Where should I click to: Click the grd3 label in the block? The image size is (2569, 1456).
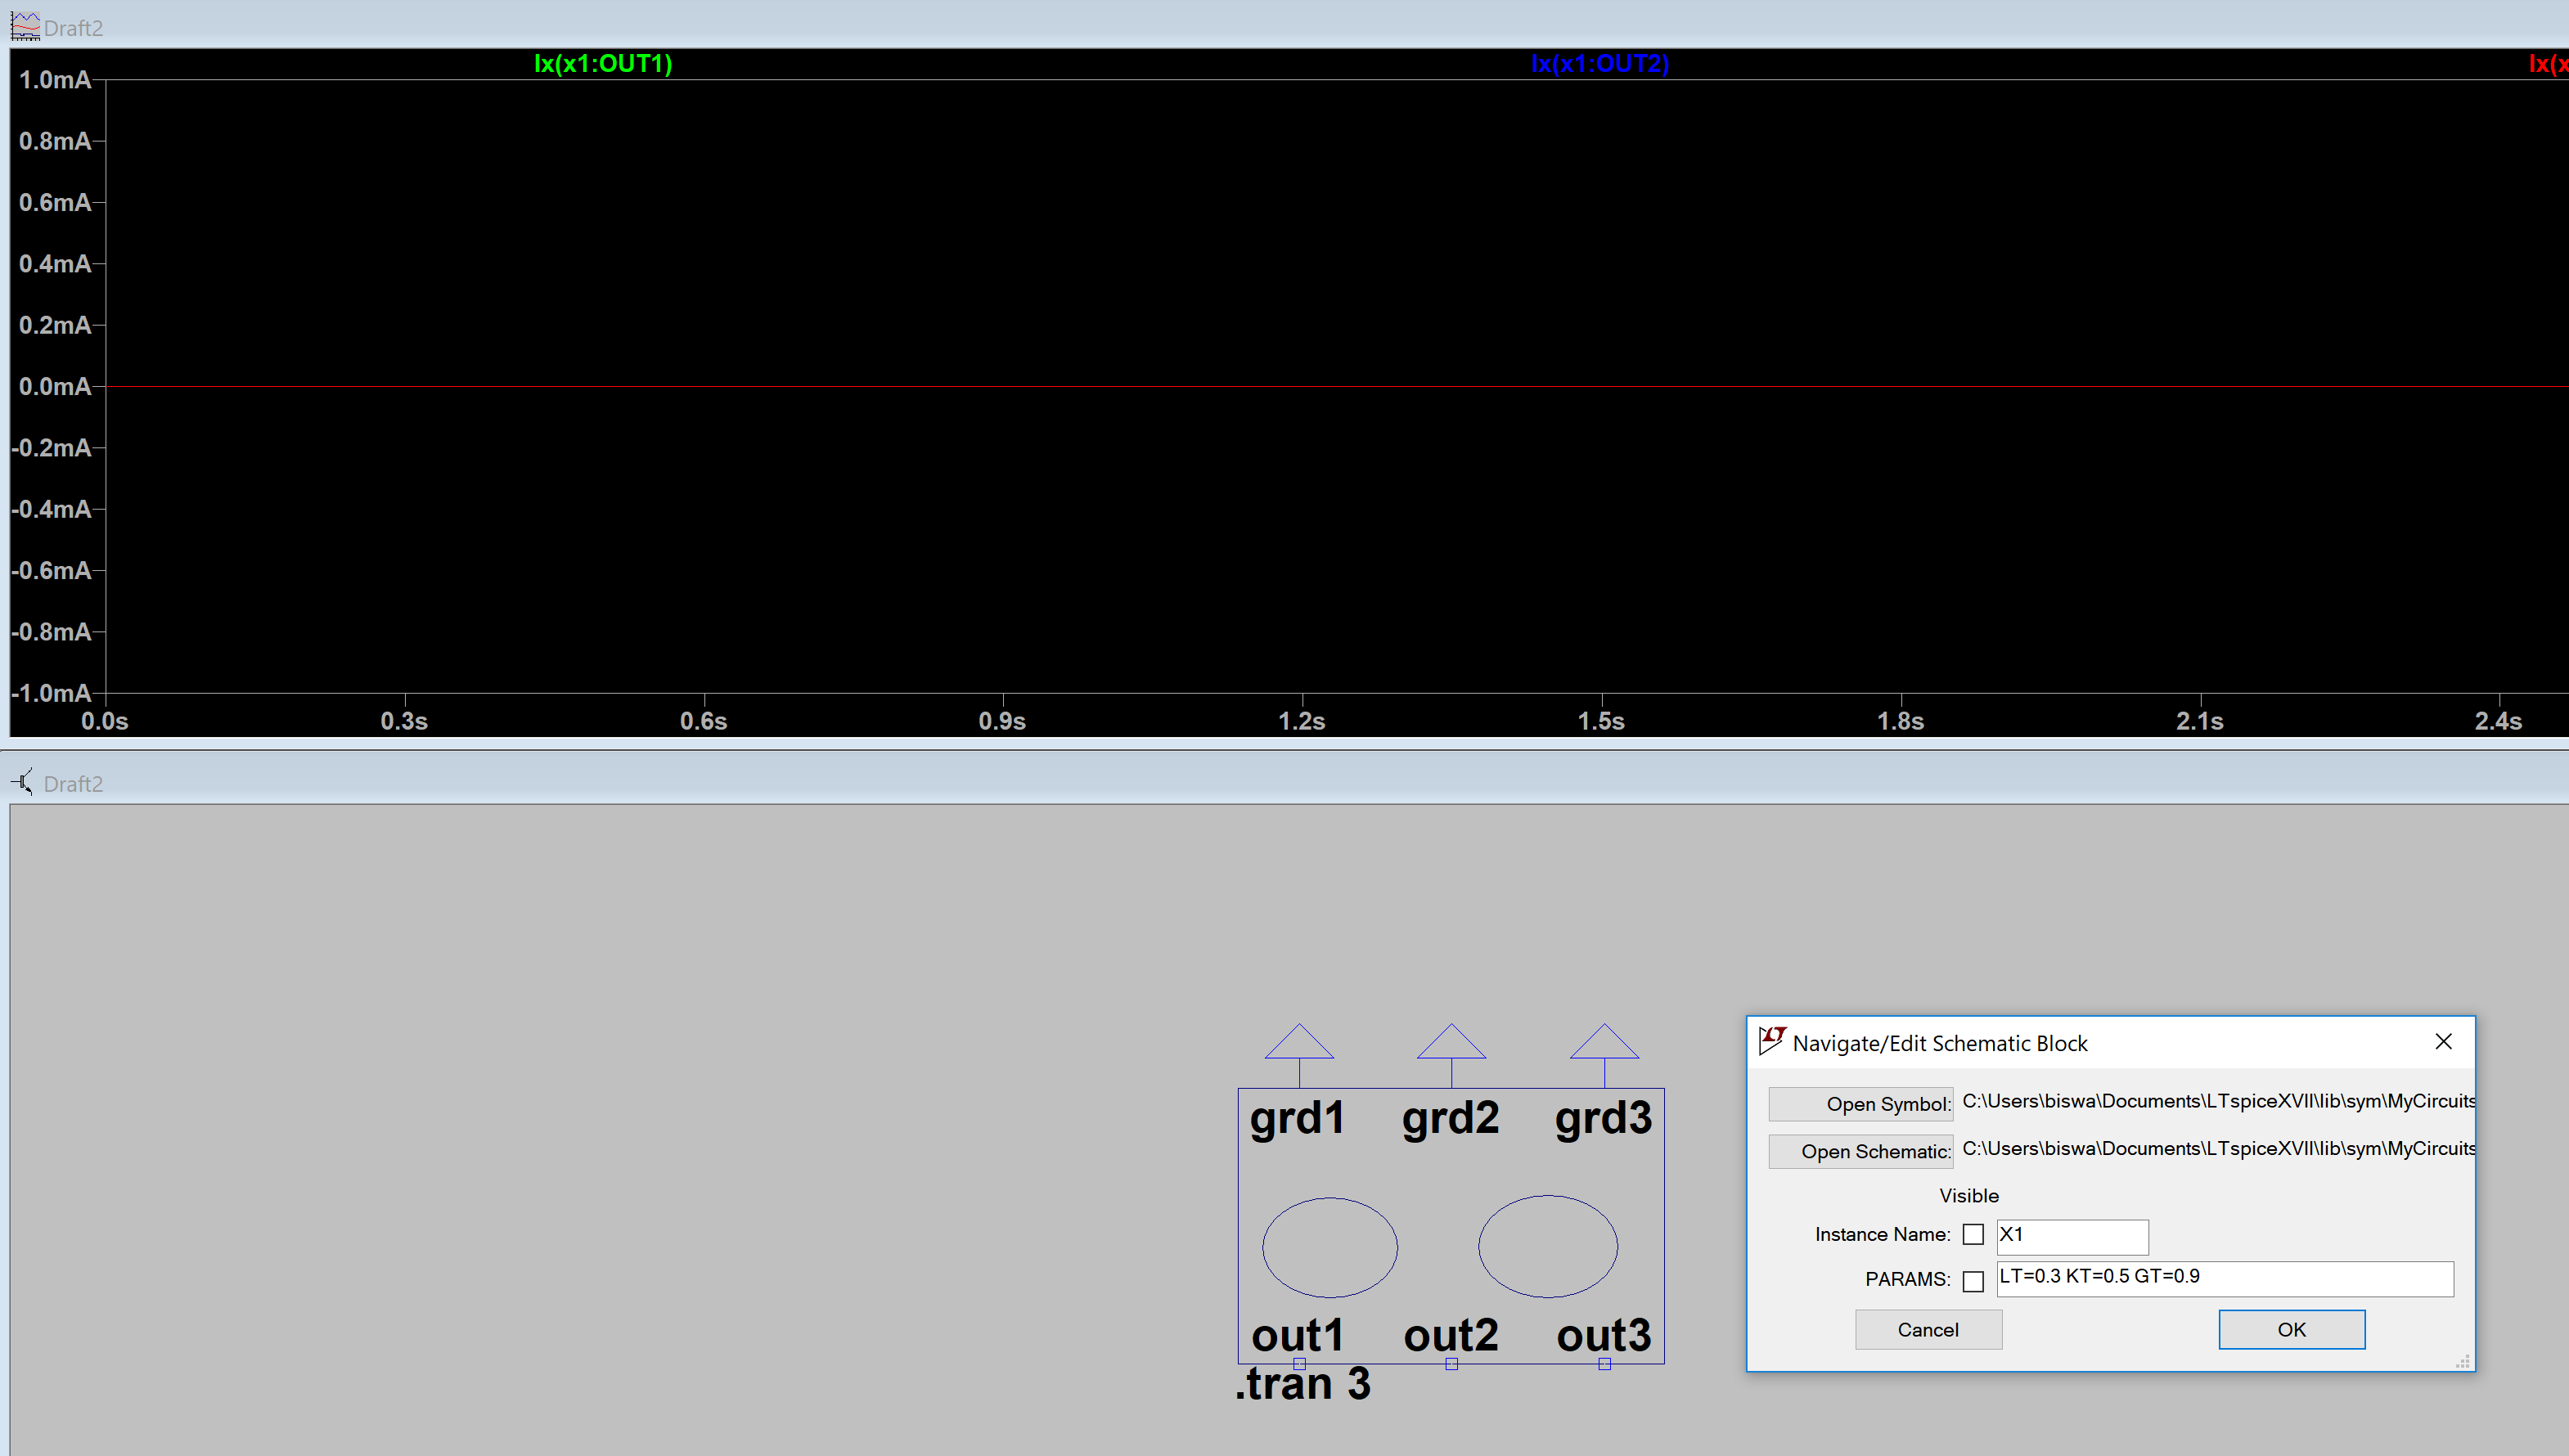(x=1603, y=1118)
